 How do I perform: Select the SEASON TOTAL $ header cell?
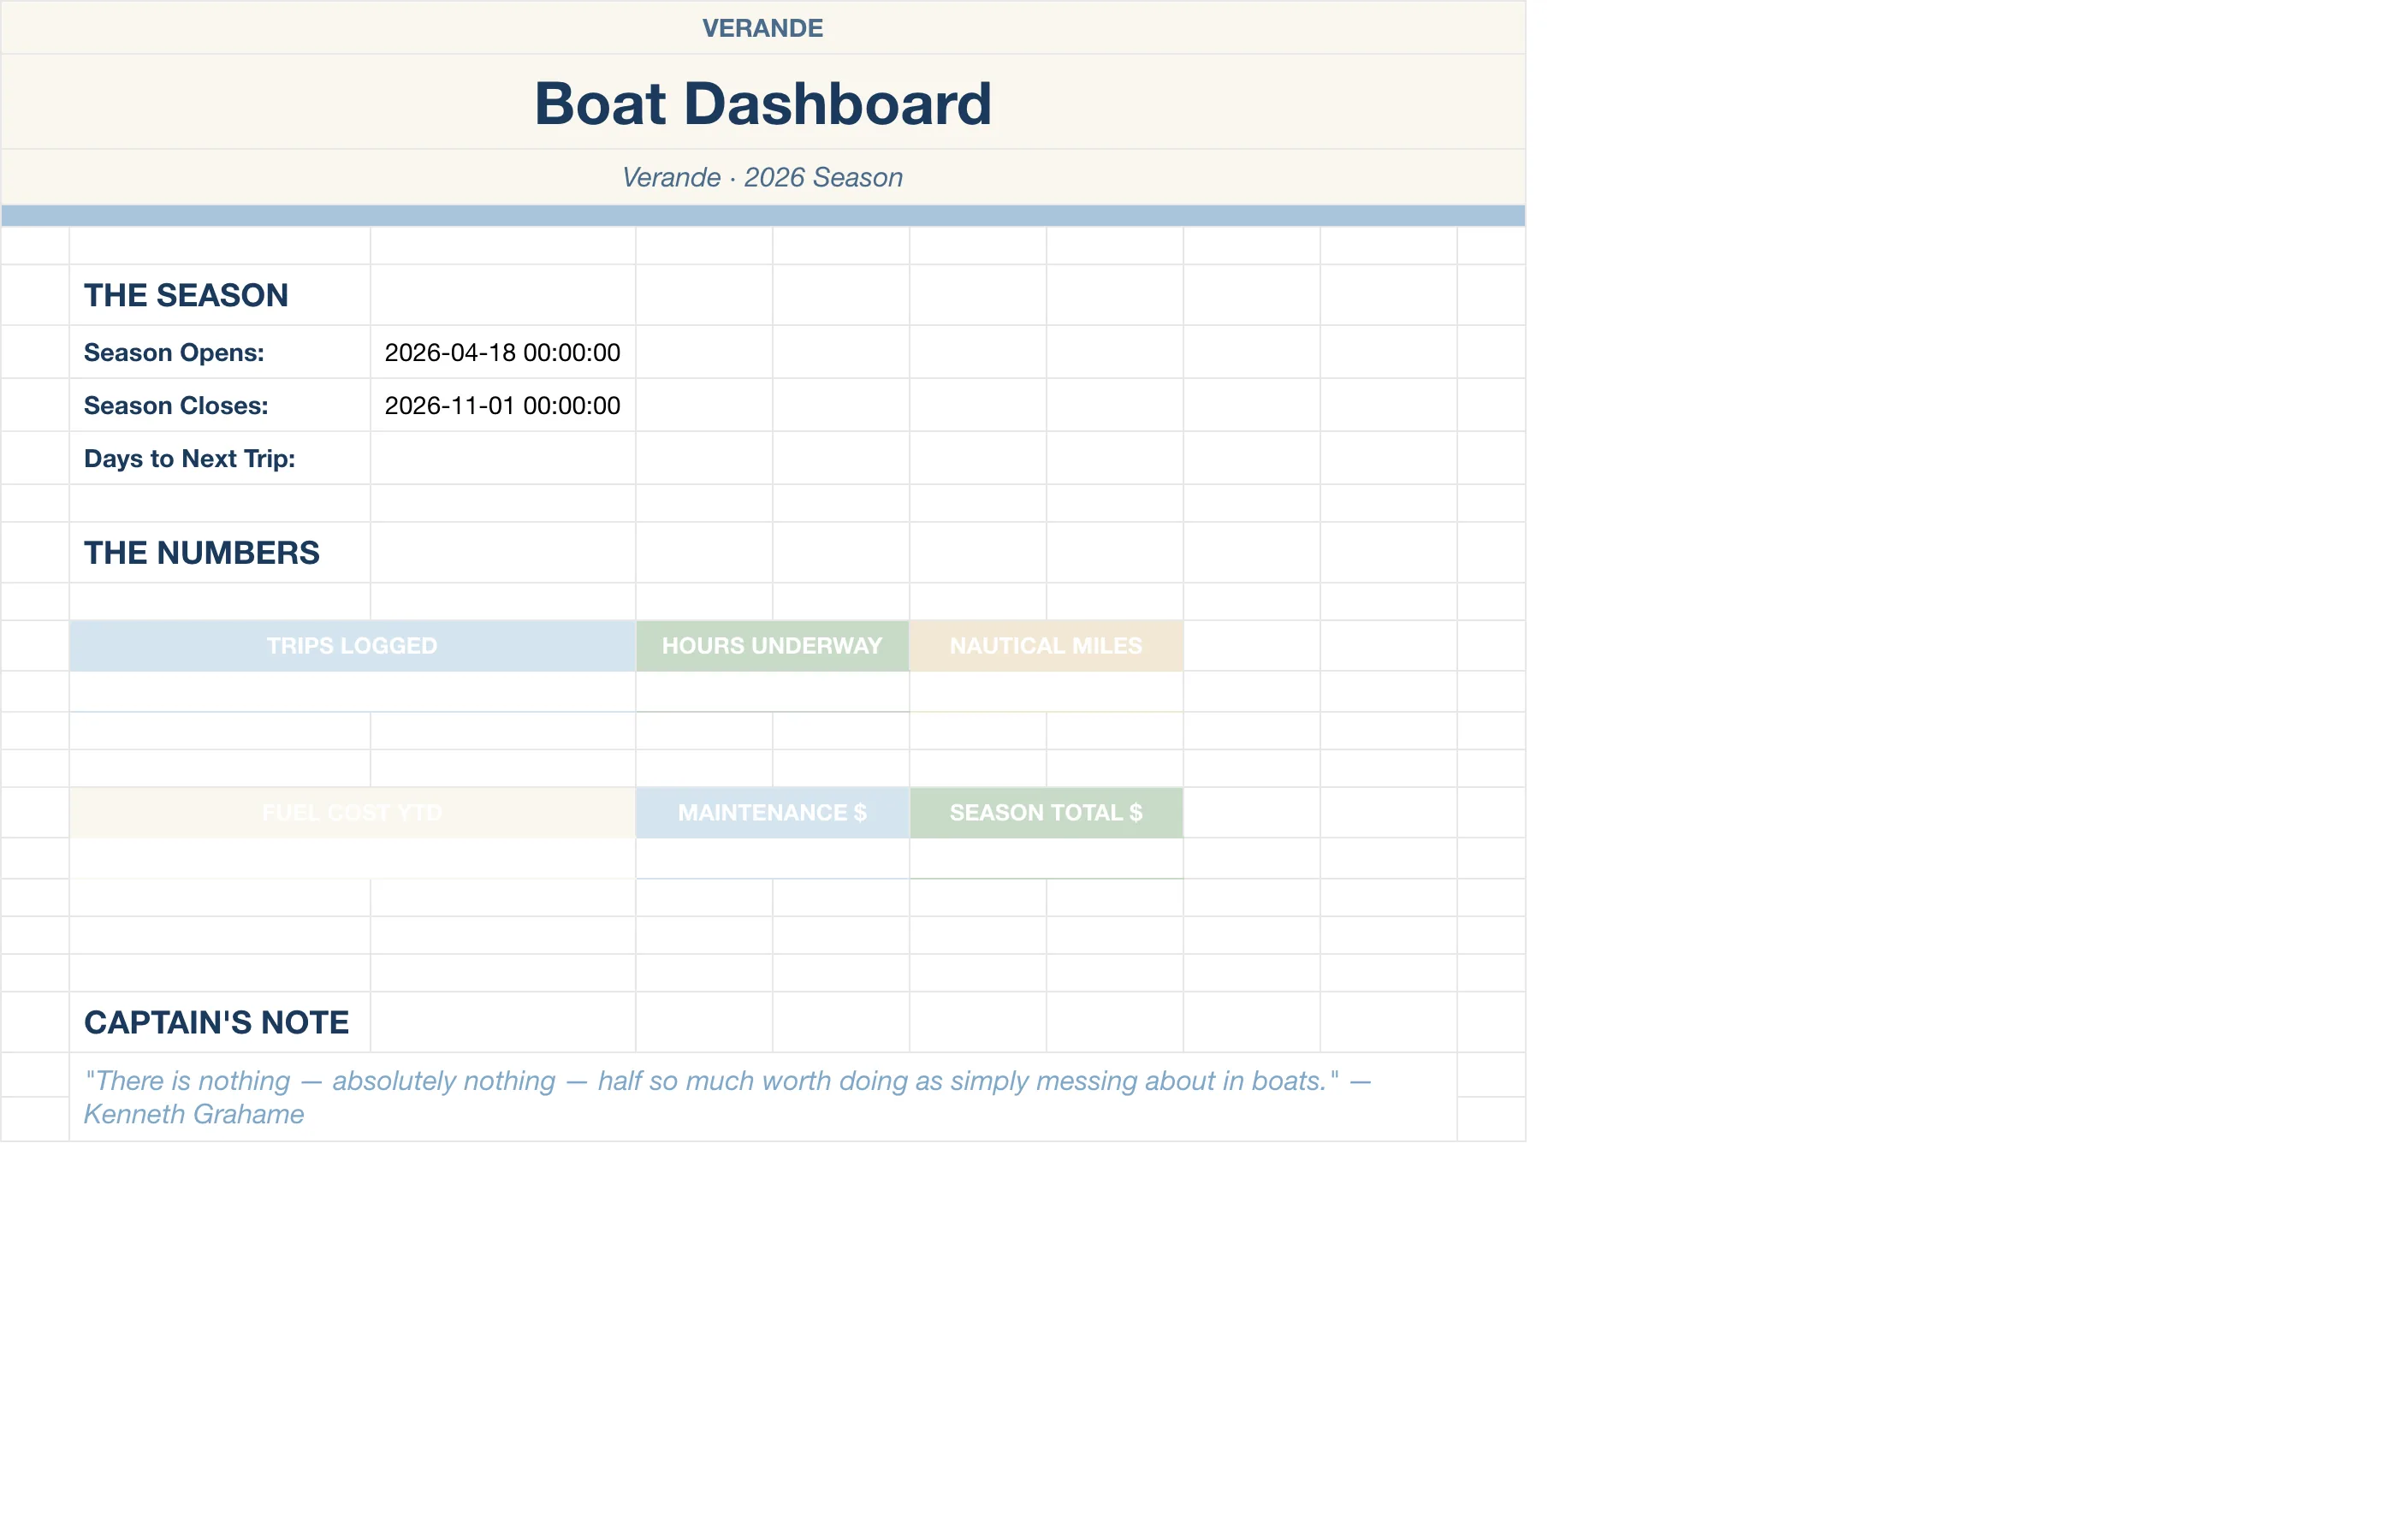click(1046, 813)
